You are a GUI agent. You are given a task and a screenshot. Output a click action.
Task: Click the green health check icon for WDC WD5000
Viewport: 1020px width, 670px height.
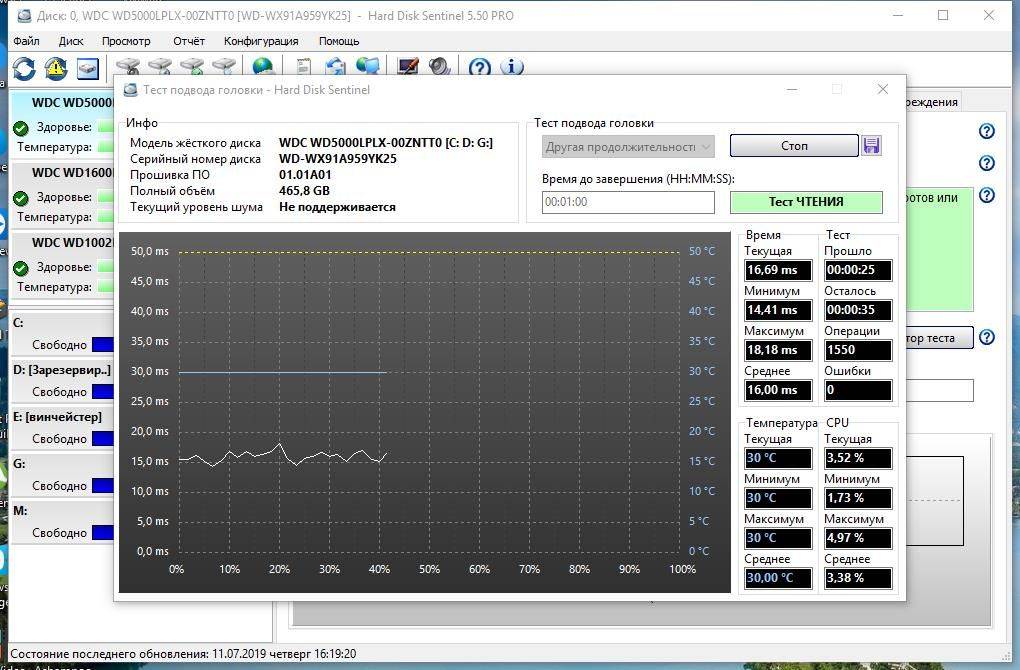tap(21, 127)
